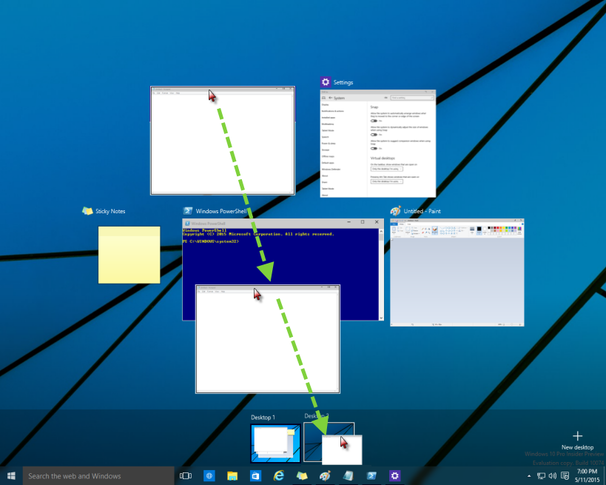Image resolution: width=606 pixels, height=485 pixels.
Task: Open the volume tray icon
Action: 553,476
